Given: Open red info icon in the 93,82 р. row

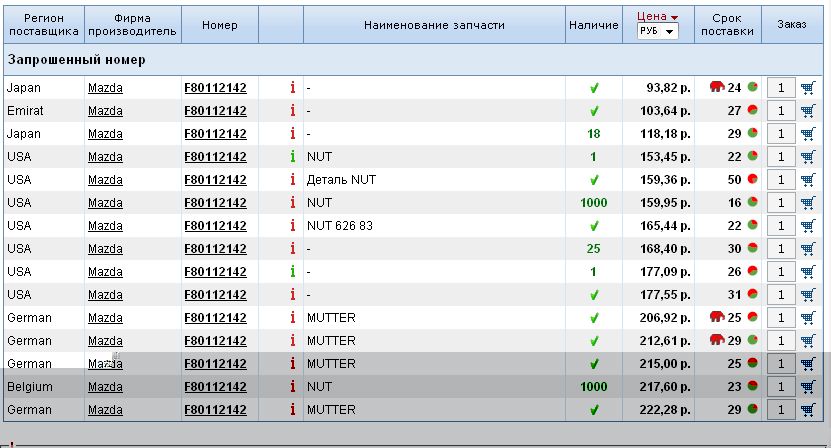Looking at the screenshot, I should pyautogui.click(x=293, y=87).
